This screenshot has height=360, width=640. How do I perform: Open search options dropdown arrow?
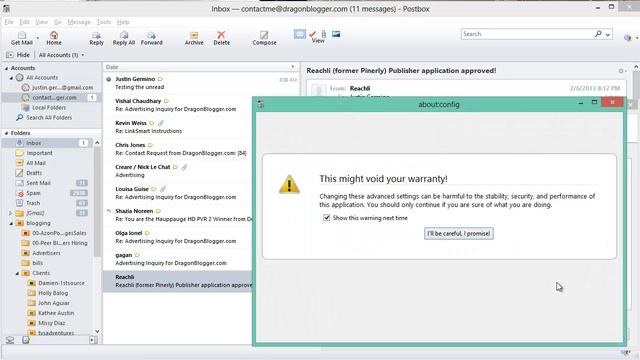point(608,34)
